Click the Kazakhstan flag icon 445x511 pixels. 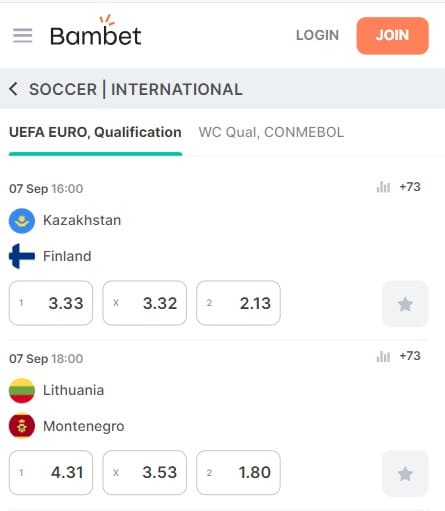click(x=22, y=221)
